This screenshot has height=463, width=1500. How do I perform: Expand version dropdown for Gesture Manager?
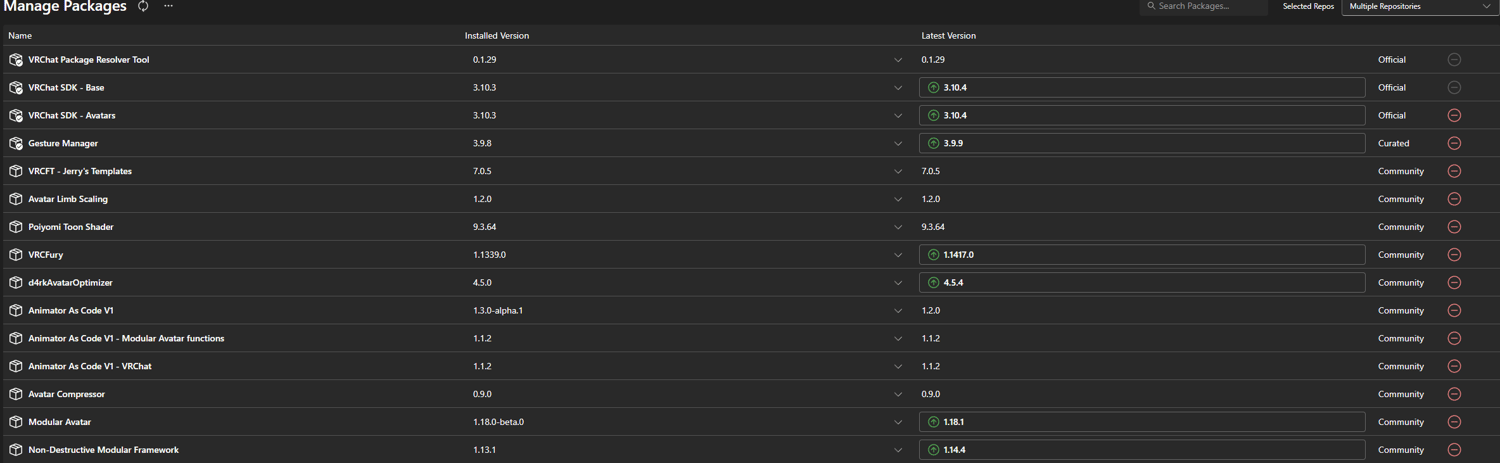click(898, 143)
